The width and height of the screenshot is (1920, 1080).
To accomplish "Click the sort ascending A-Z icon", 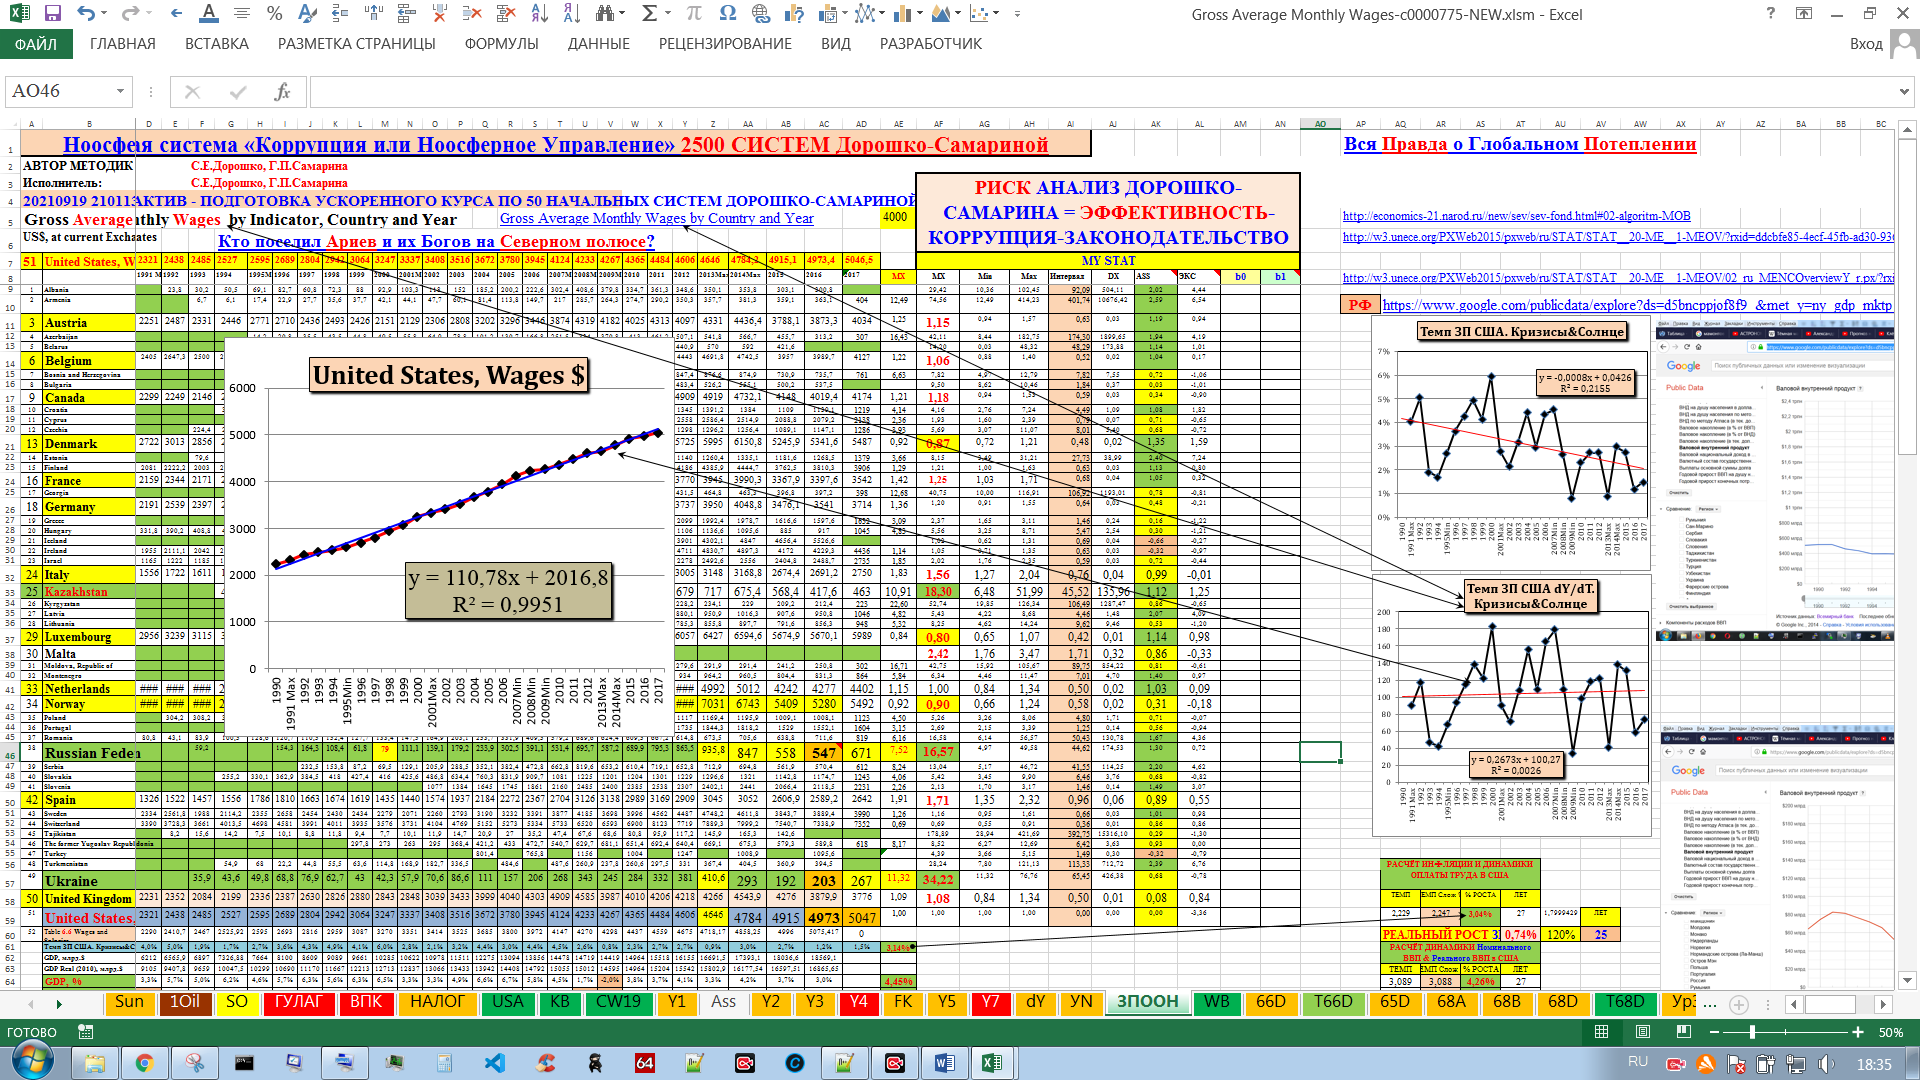I will 540,14.
